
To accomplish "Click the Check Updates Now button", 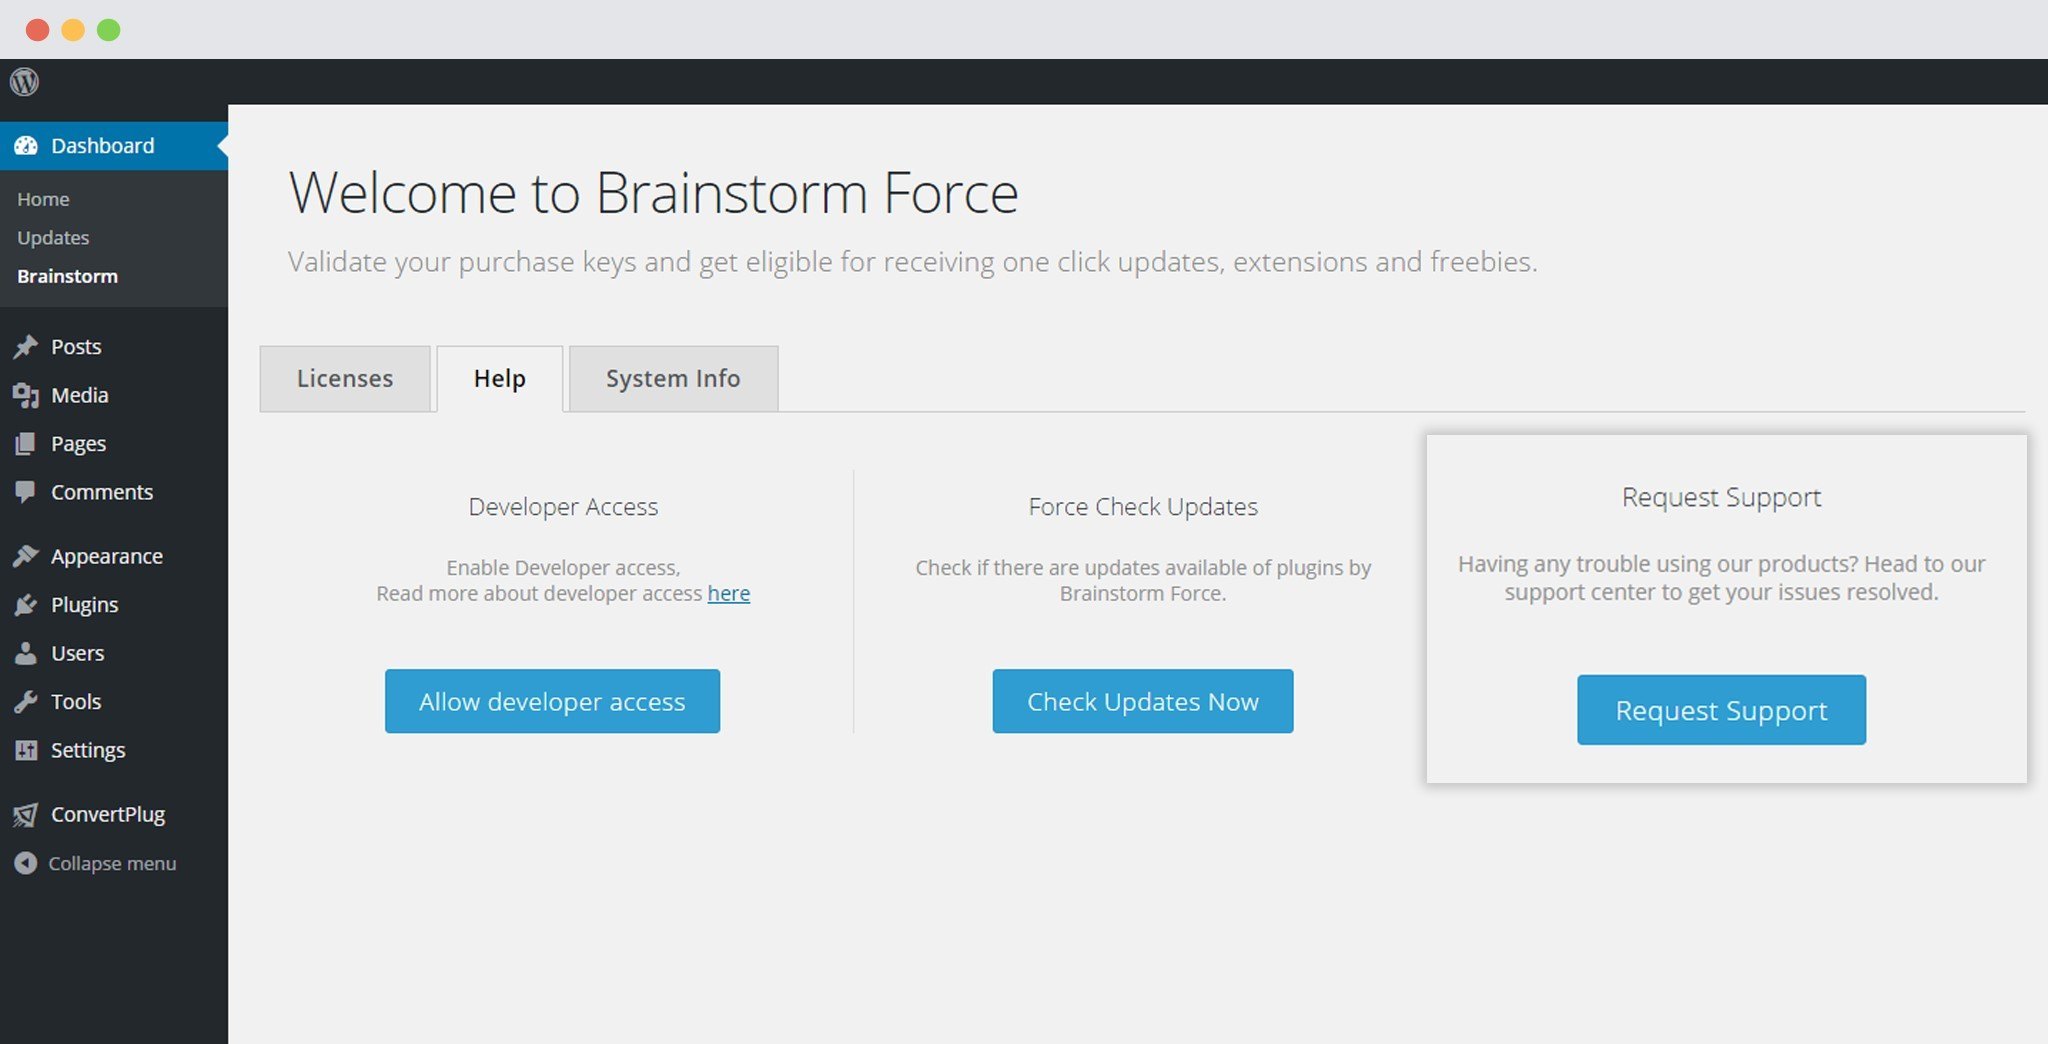I will click(x=1143, y=701).
